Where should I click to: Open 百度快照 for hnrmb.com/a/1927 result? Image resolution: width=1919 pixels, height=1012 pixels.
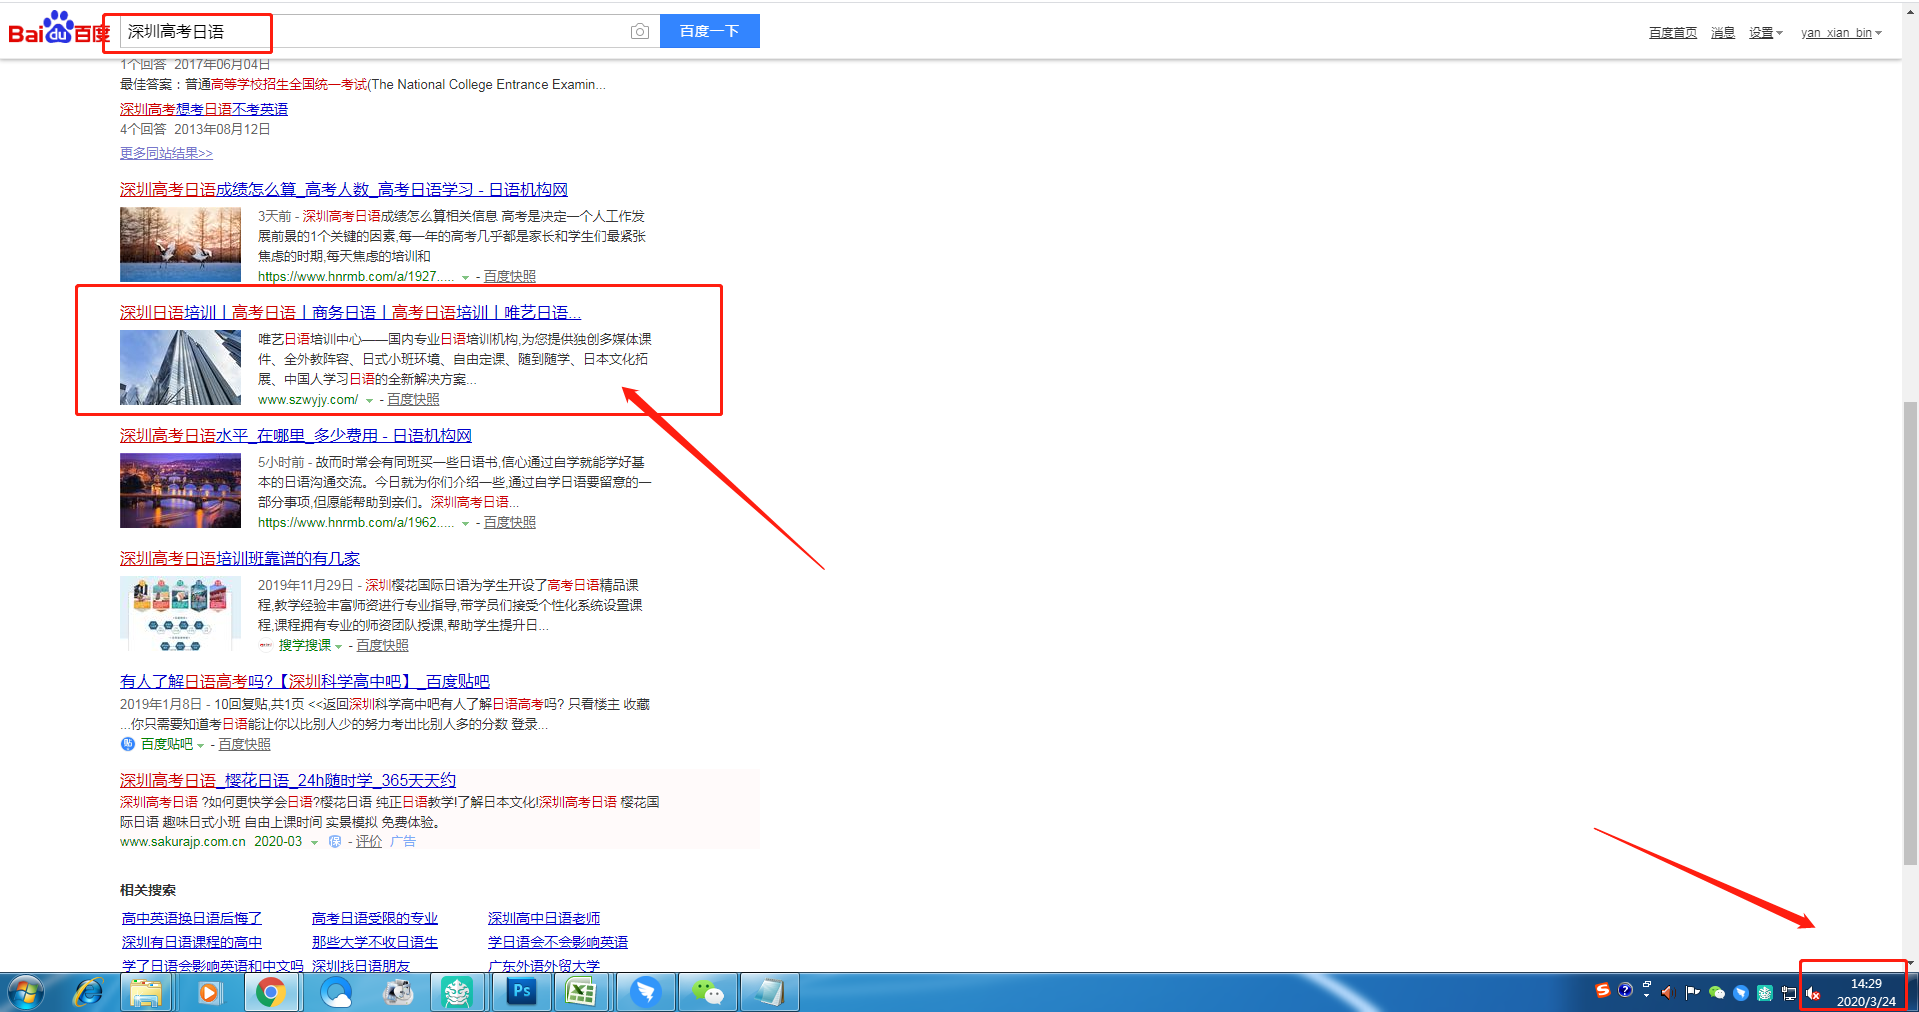510,276
